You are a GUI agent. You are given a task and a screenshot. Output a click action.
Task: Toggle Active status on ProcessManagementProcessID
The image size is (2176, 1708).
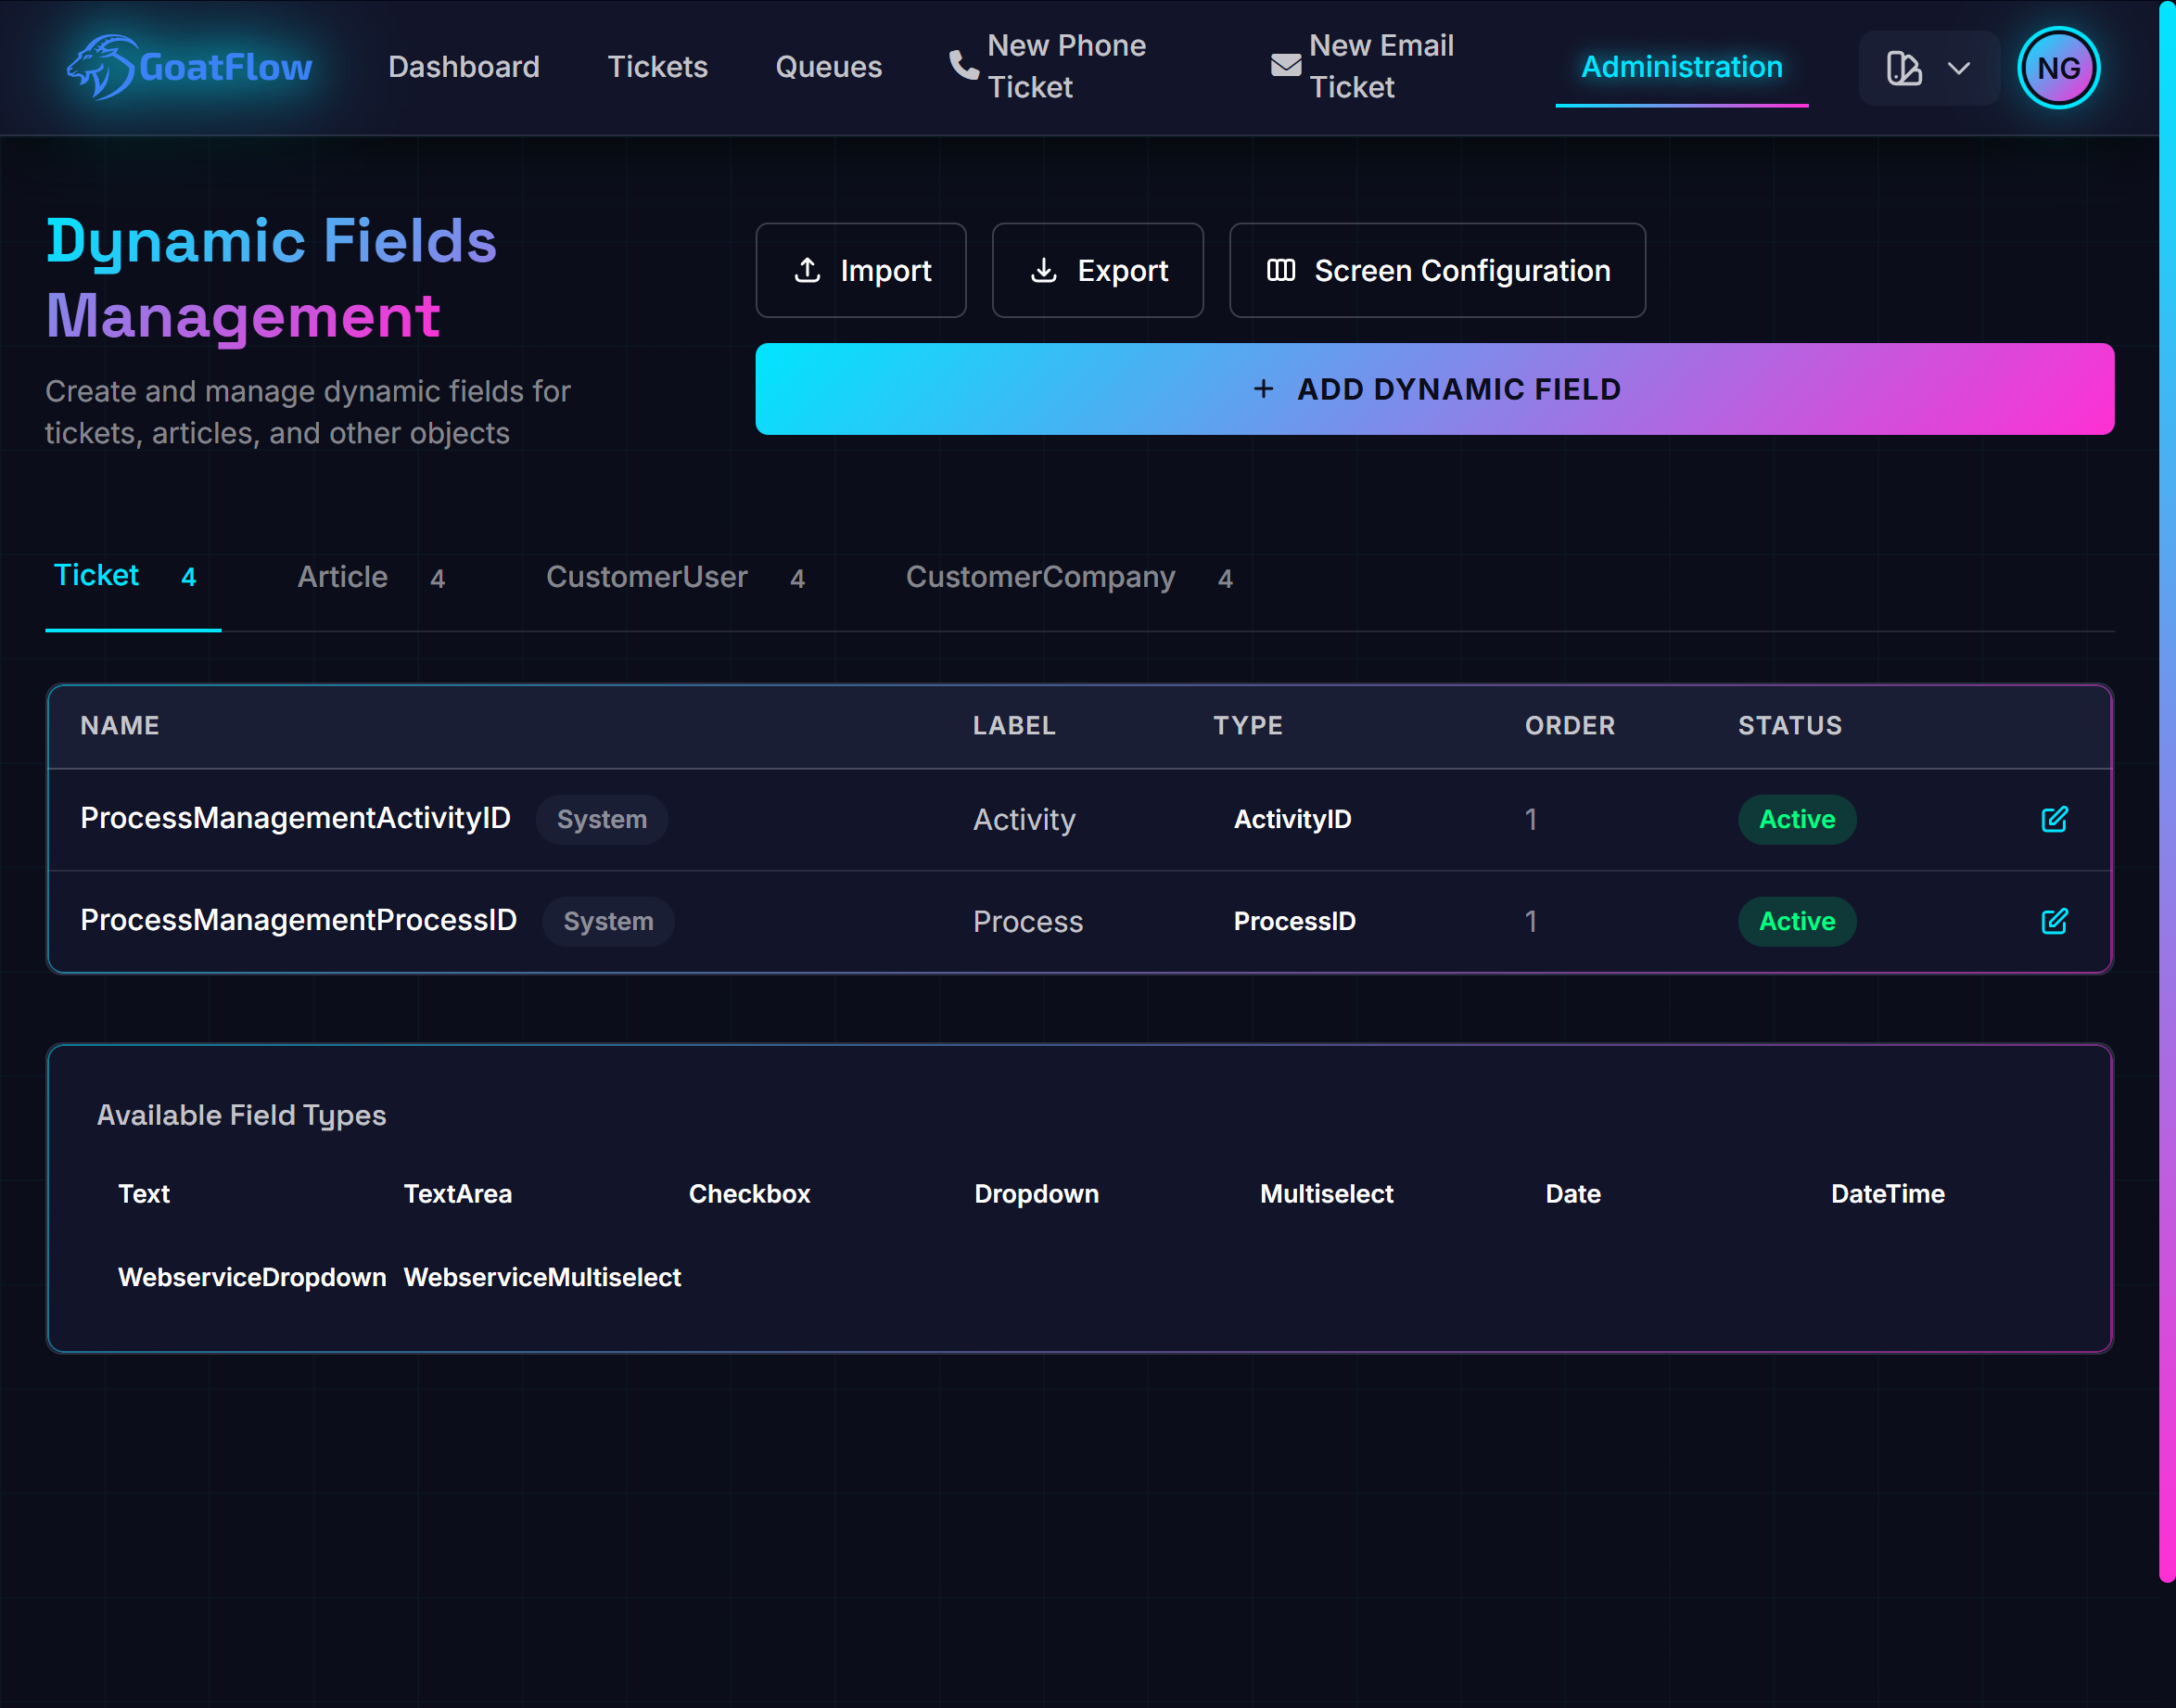[x=1796, y=921]
